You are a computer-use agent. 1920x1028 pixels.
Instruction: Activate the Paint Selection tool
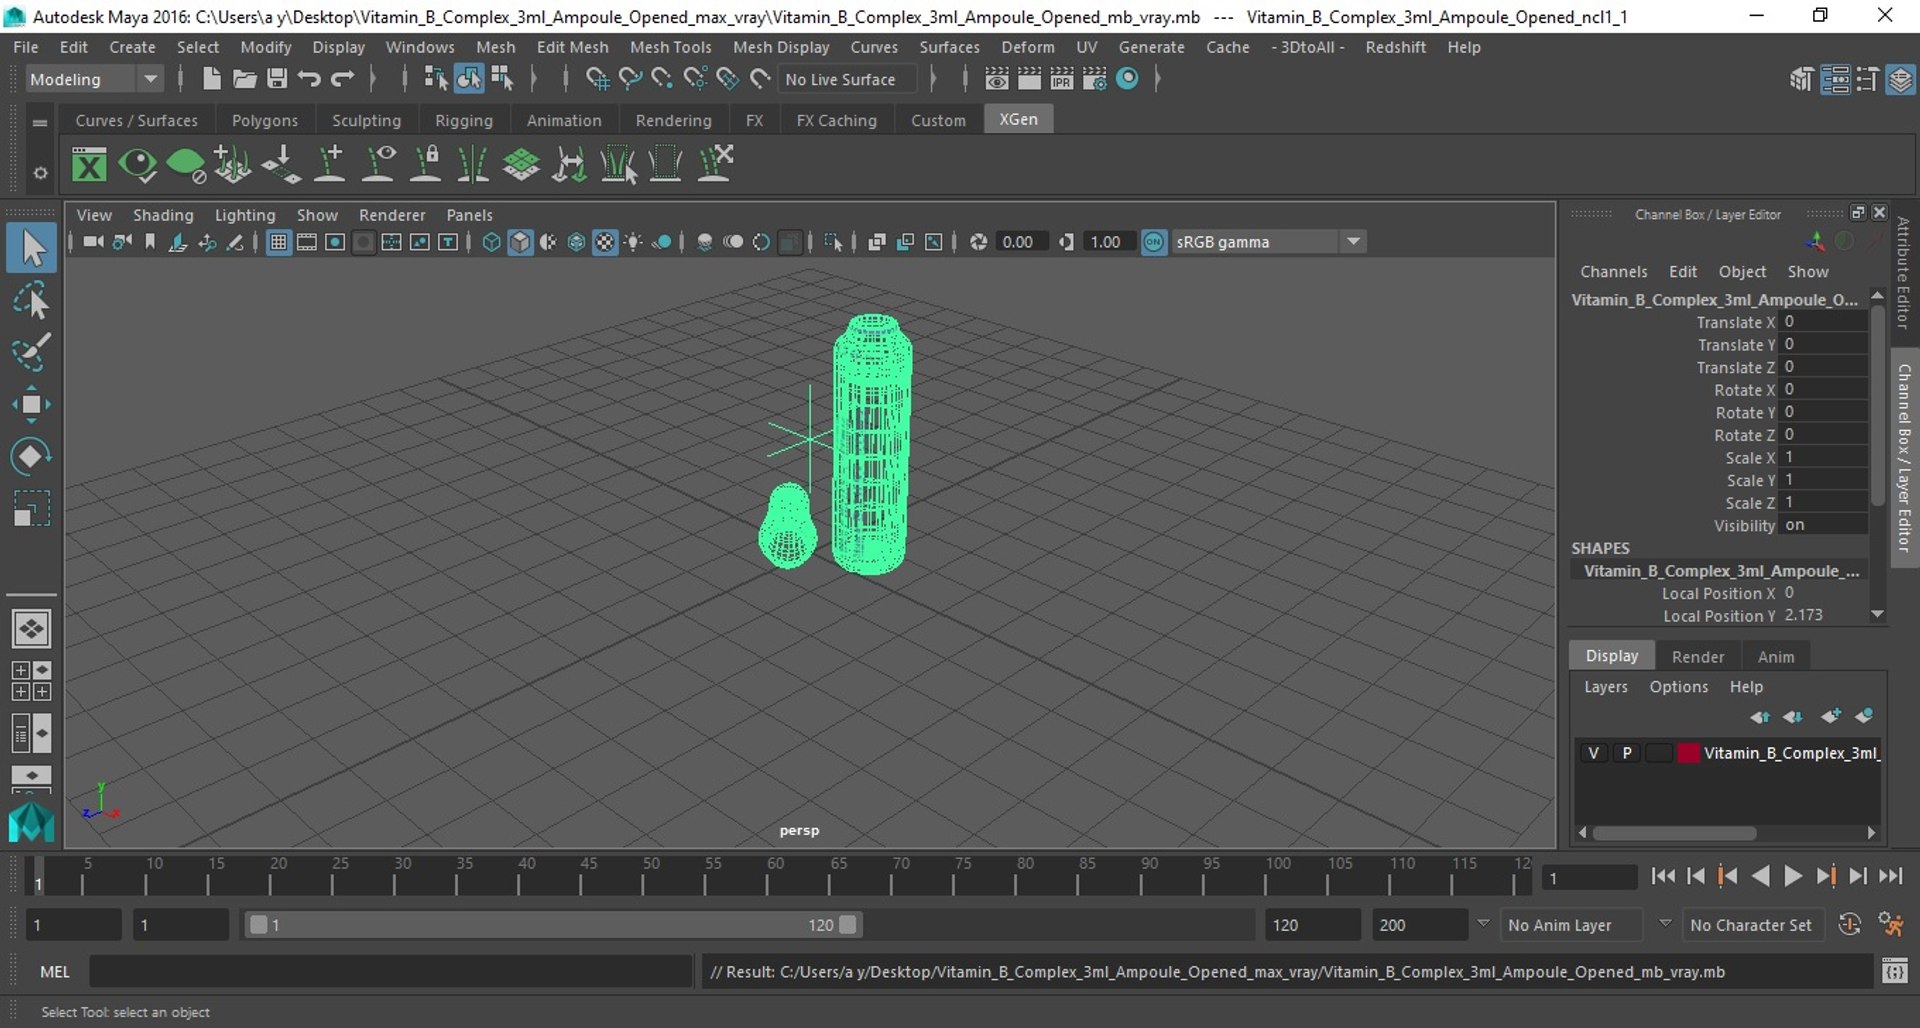[x=31, y=352]
